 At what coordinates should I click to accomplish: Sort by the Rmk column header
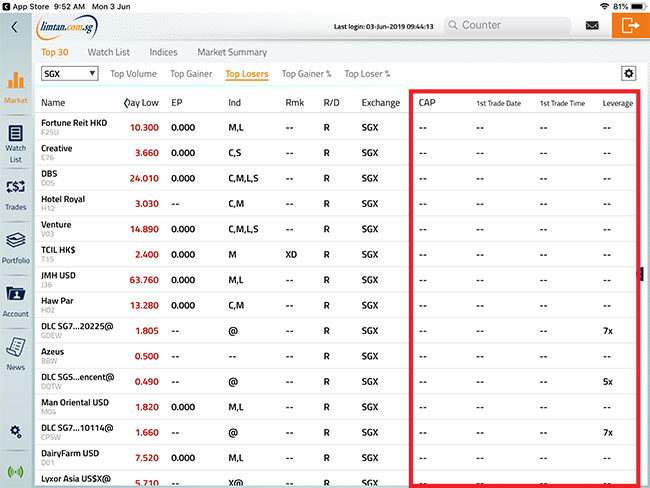click(x=294, y=103)
